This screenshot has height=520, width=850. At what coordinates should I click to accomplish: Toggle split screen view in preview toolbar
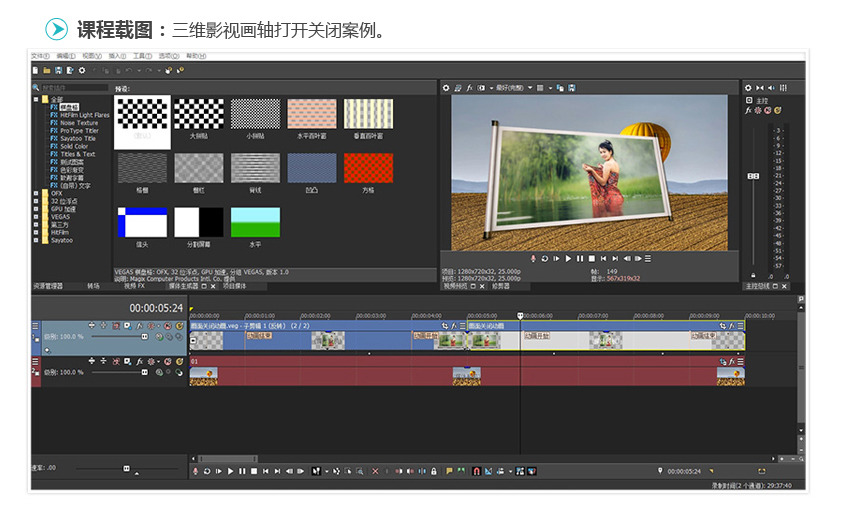[x=481, y=88]
